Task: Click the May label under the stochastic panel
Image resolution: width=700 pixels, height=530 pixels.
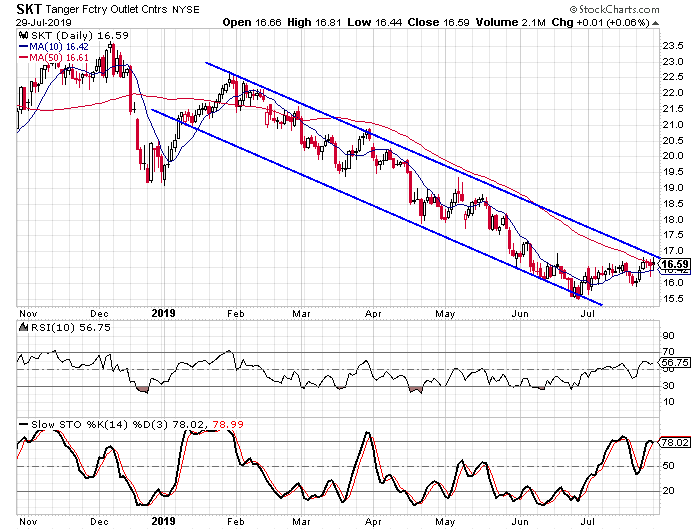Action: (445, 522)
